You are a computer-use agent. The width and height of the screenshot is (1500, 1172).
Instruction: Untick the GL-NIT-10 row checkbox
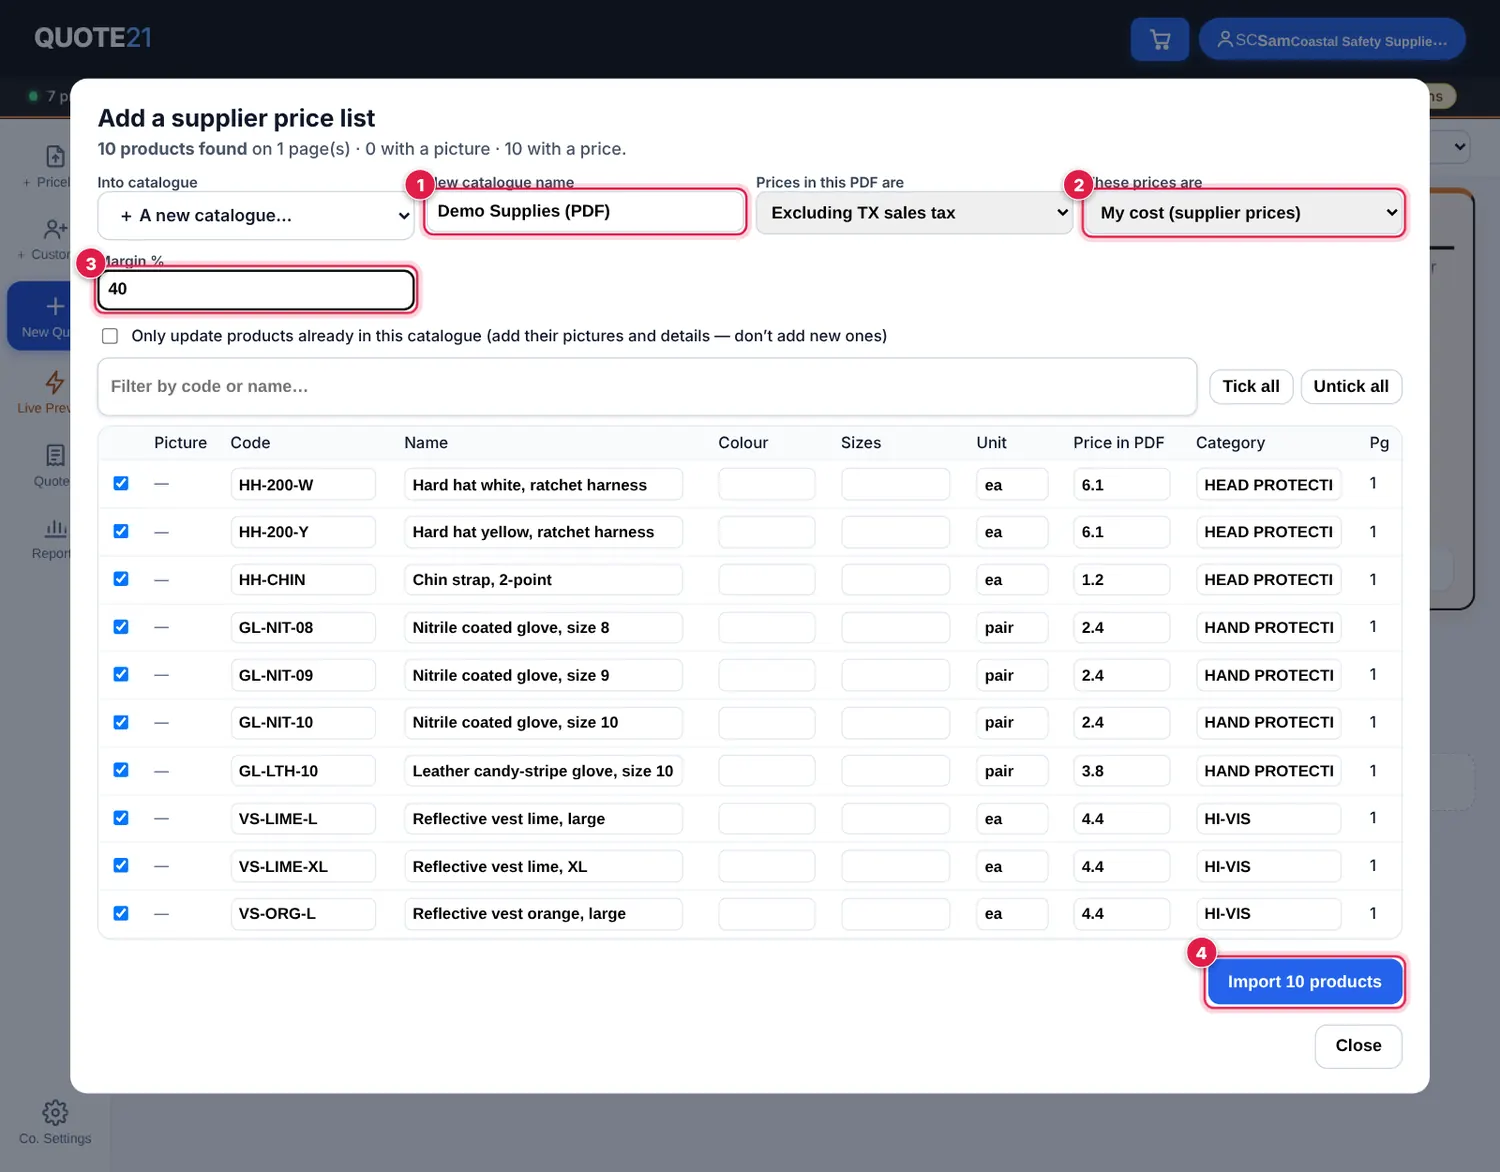121,722
